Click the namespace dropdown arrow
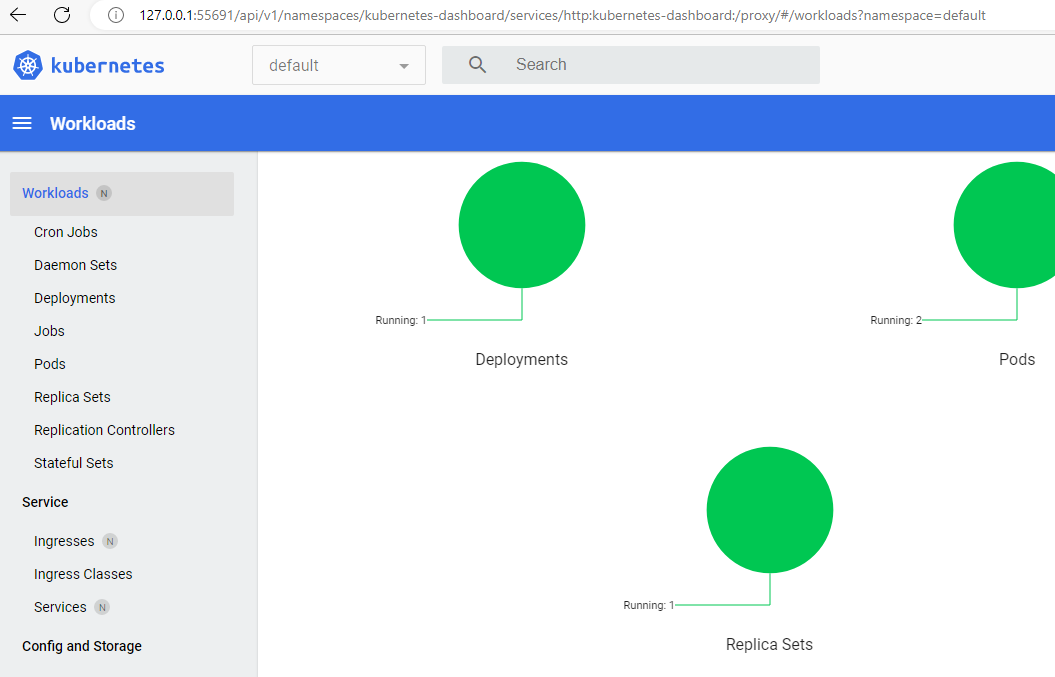Screen dimensions: 1055x677 pos(404,66)
